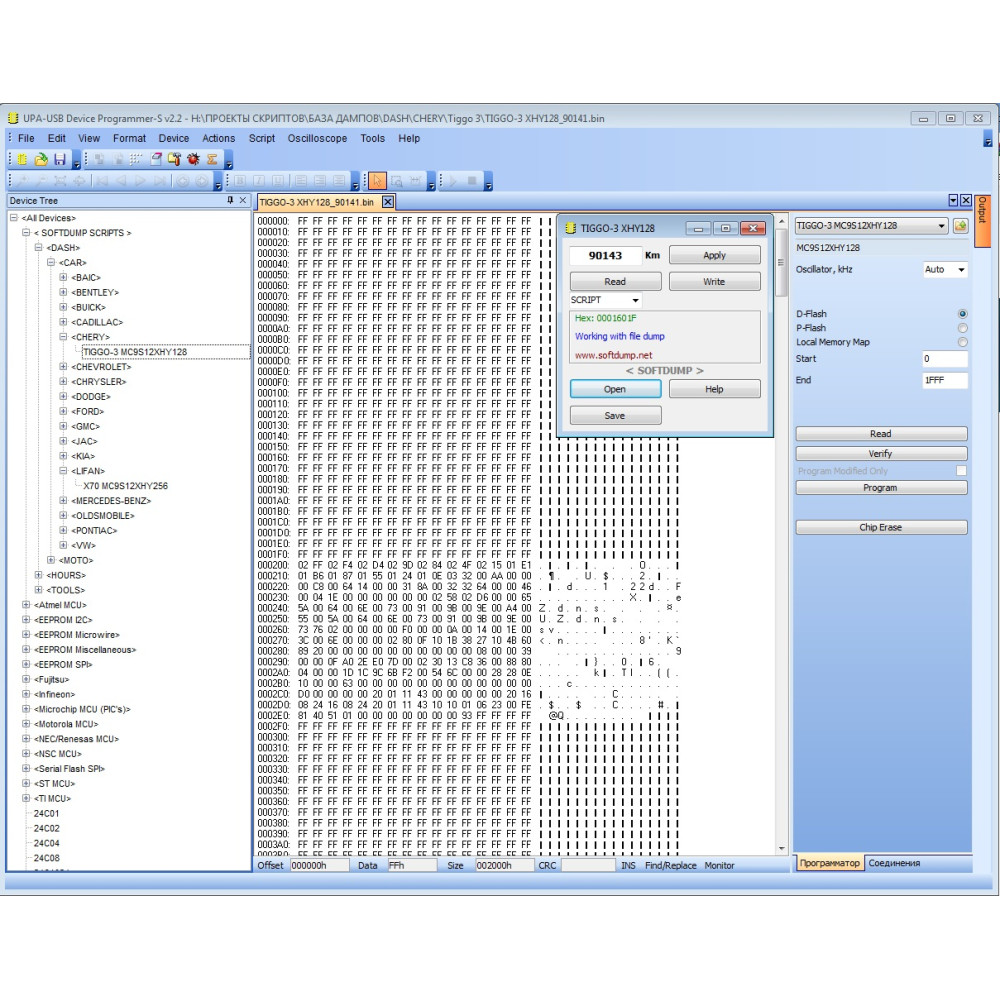The width and height of the screenshot is (1000, 1000).
Task: Expand the BENTLEY tree node
Action: (63, 292)
